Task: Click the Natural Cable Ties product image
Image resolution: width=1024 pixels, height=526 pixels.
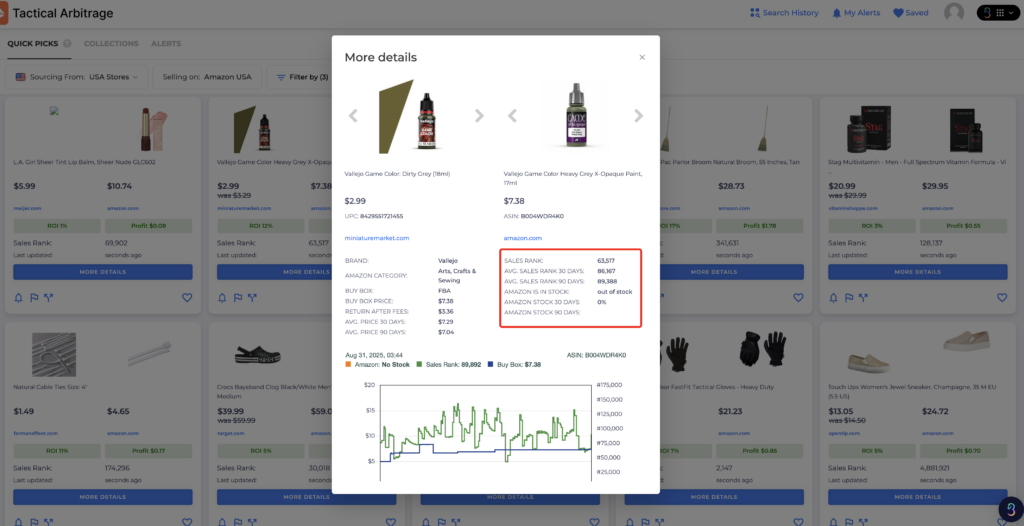Action: coord(54,354)
